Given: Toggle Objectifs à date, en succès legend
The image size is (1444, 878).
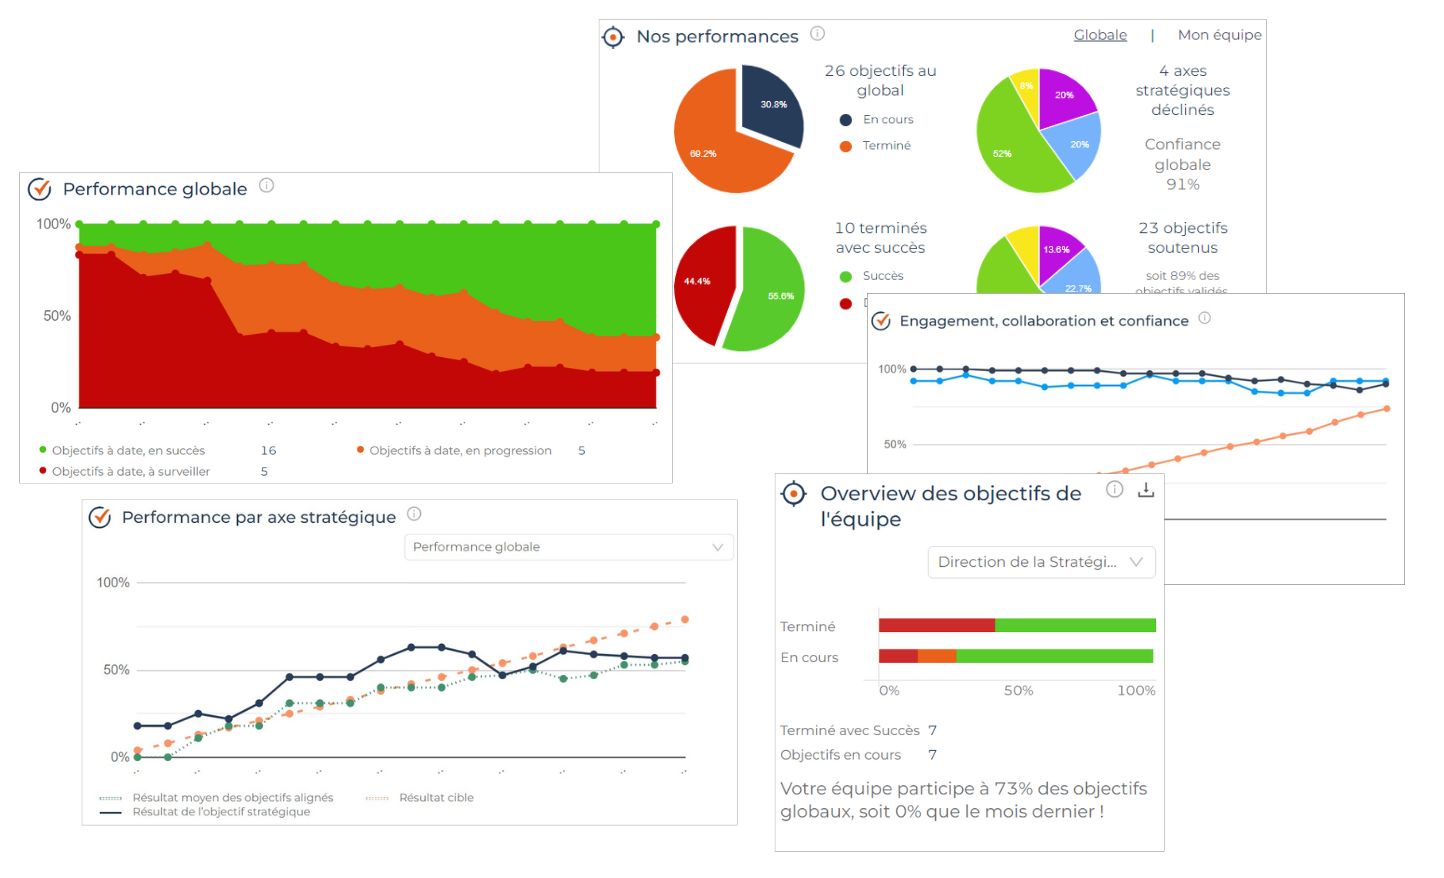Looking at the screenshot, I should click(122, 451).
